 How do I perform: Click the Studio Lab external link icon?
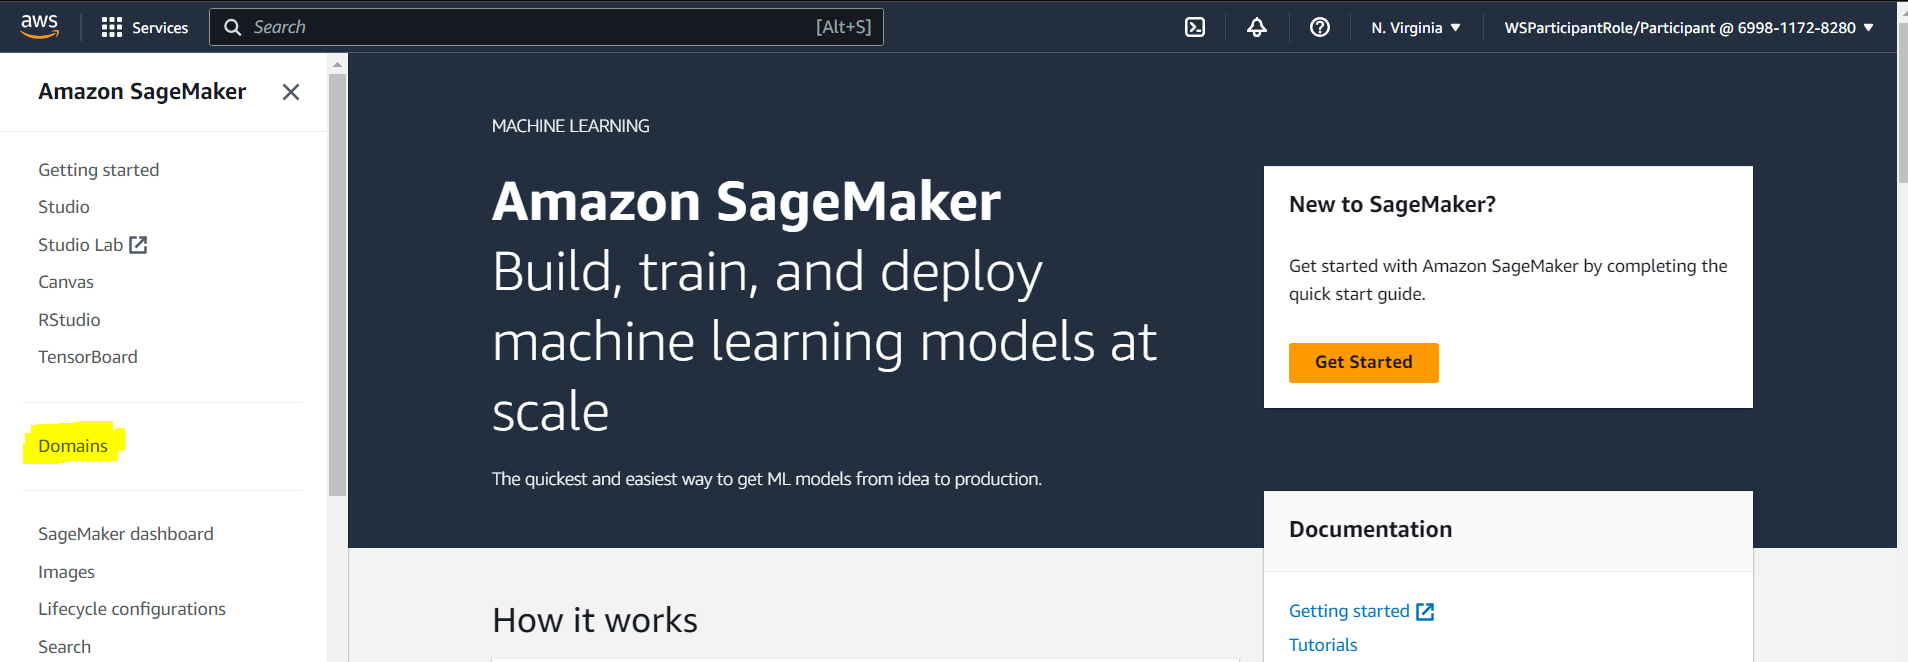[x=138, y=245]
